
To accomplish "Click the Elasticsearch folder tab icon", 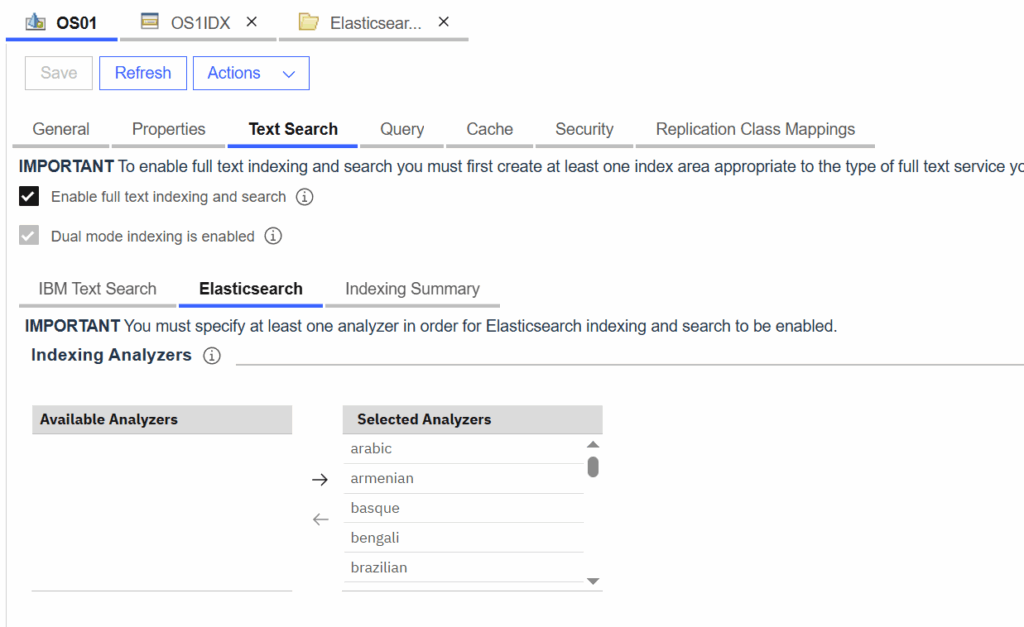I will pos(308,22).
